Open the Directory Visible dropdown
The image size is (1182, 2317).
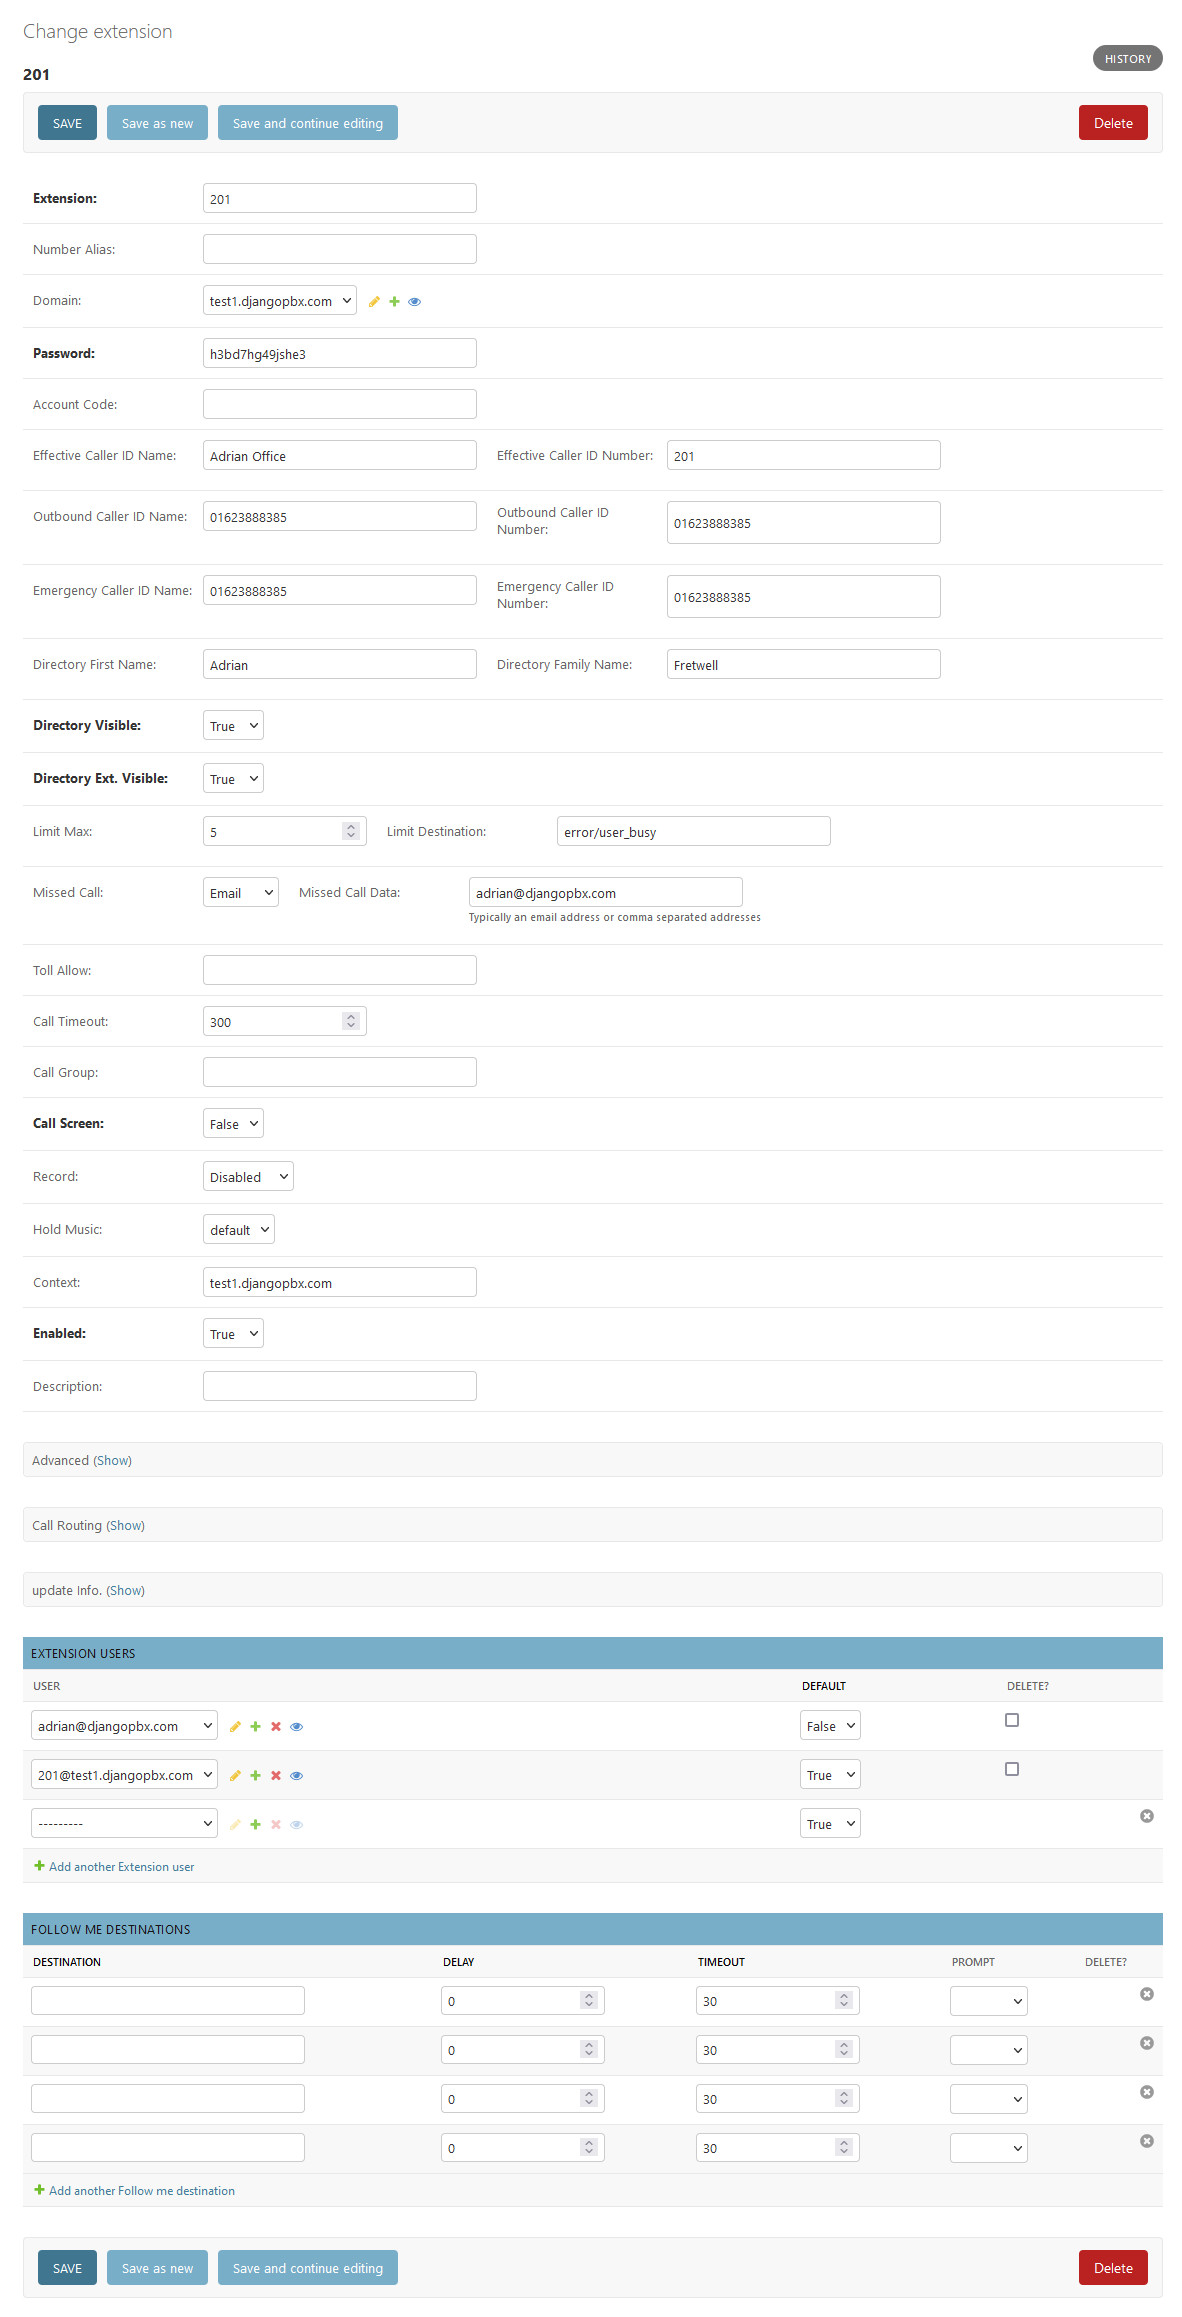233,726
